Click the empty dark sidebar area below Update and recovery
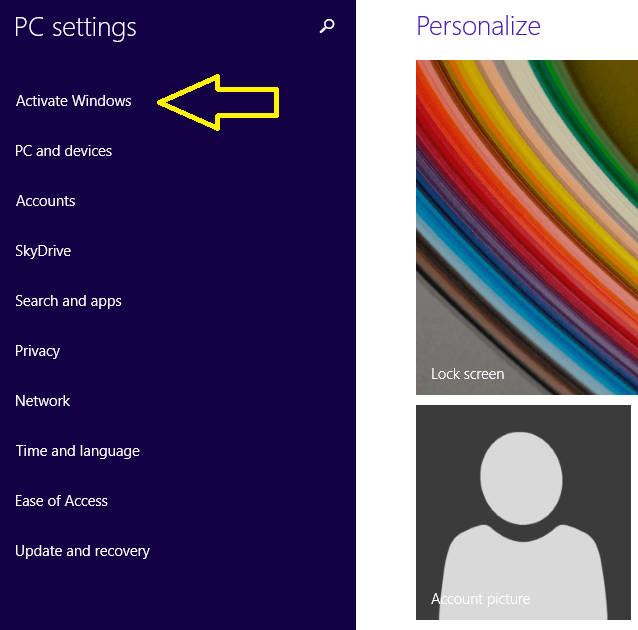The height and width of the screenshot is (630, 638). (x=177, y=595)
